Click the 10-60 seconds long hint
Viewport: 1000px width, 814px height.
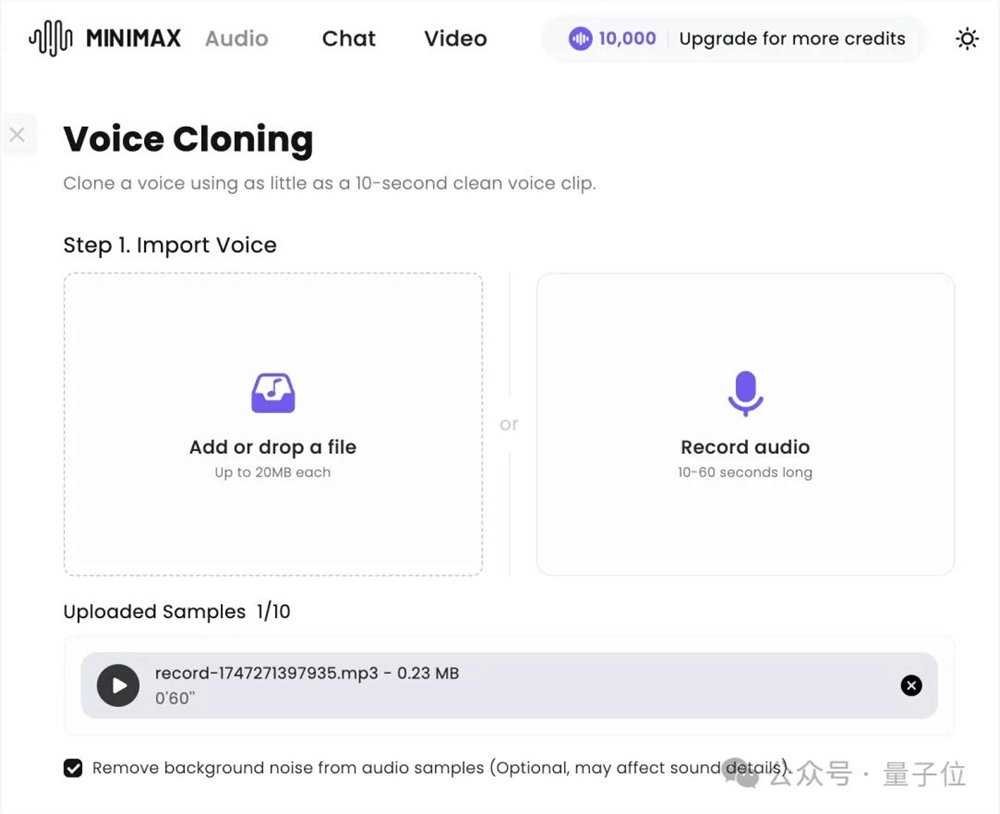745,473
